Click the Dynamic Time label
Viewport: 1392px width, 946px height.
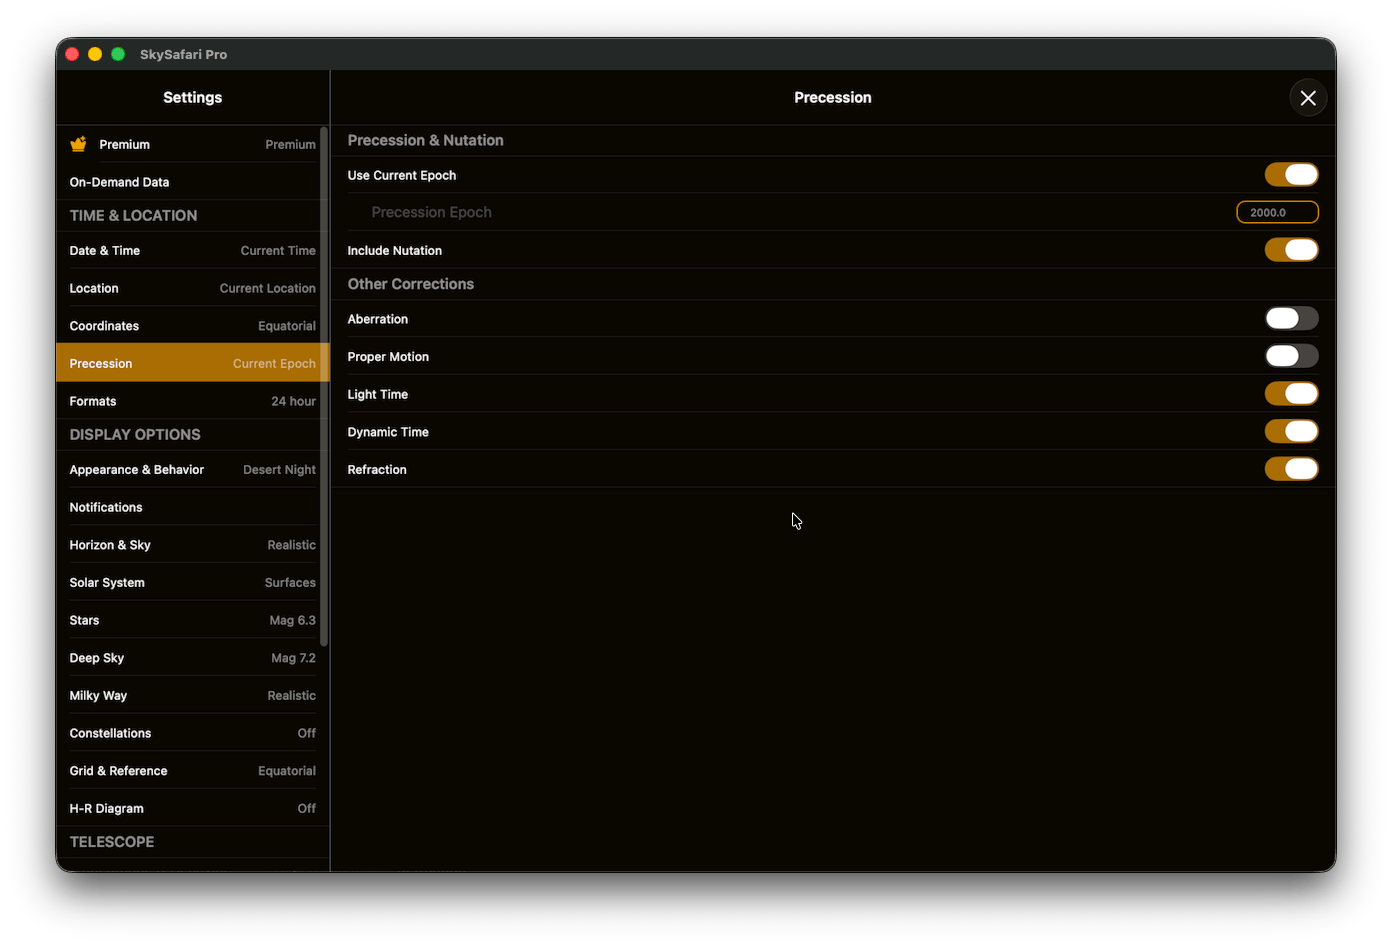388,432
